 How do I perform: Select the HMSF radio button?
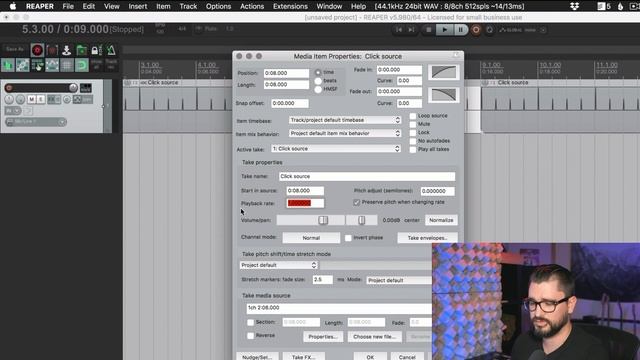[318, 89]
